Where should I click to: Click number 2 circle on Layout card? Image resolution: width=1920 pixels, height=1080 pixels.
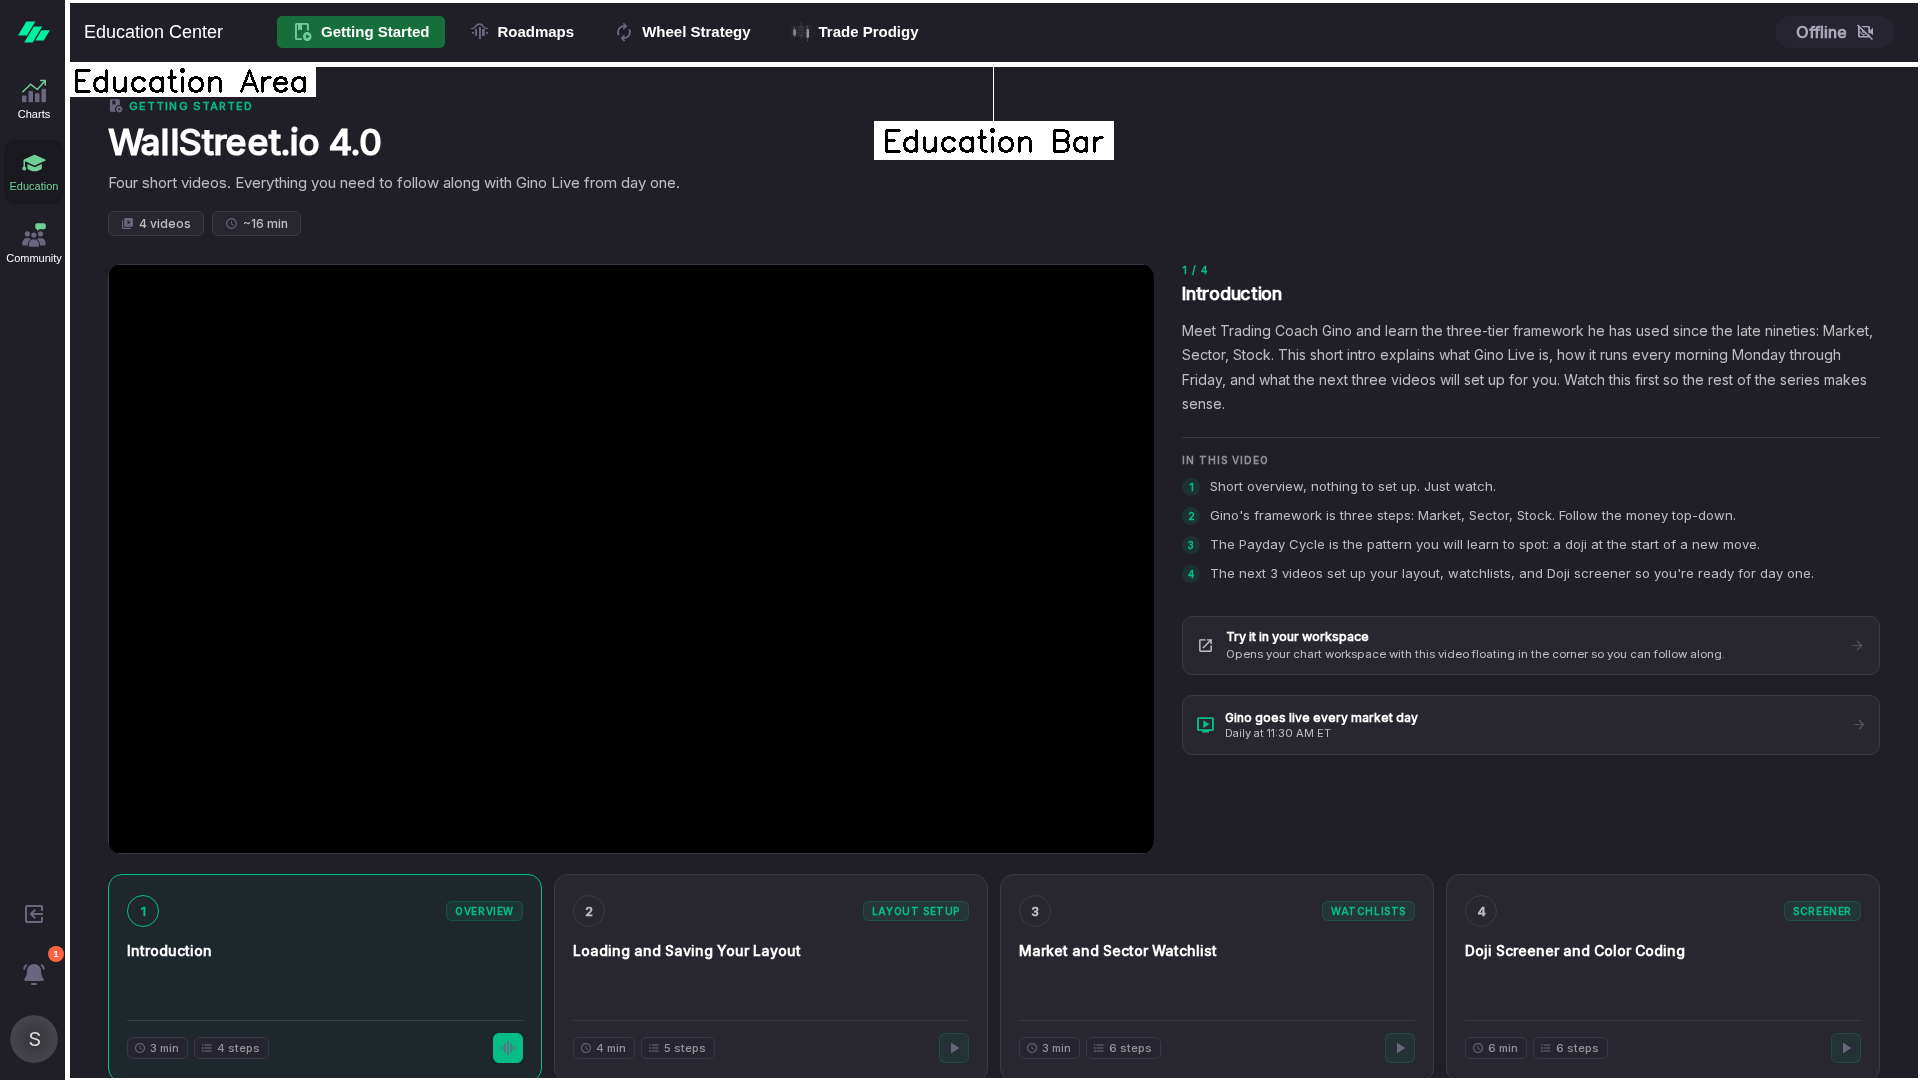point(589,911)
